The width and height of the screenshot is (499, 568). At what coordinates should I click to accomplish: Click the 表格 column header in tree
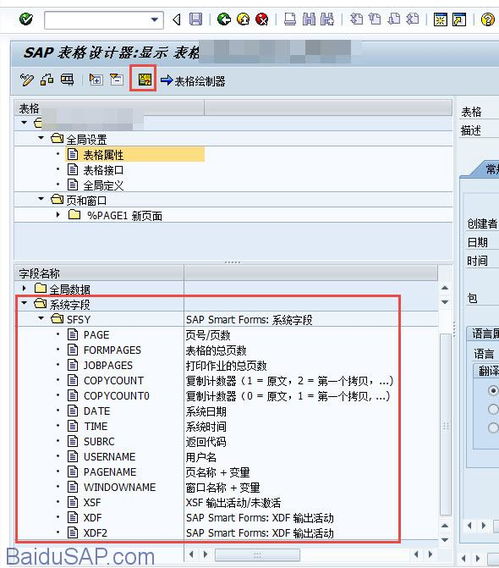point(109,108)
